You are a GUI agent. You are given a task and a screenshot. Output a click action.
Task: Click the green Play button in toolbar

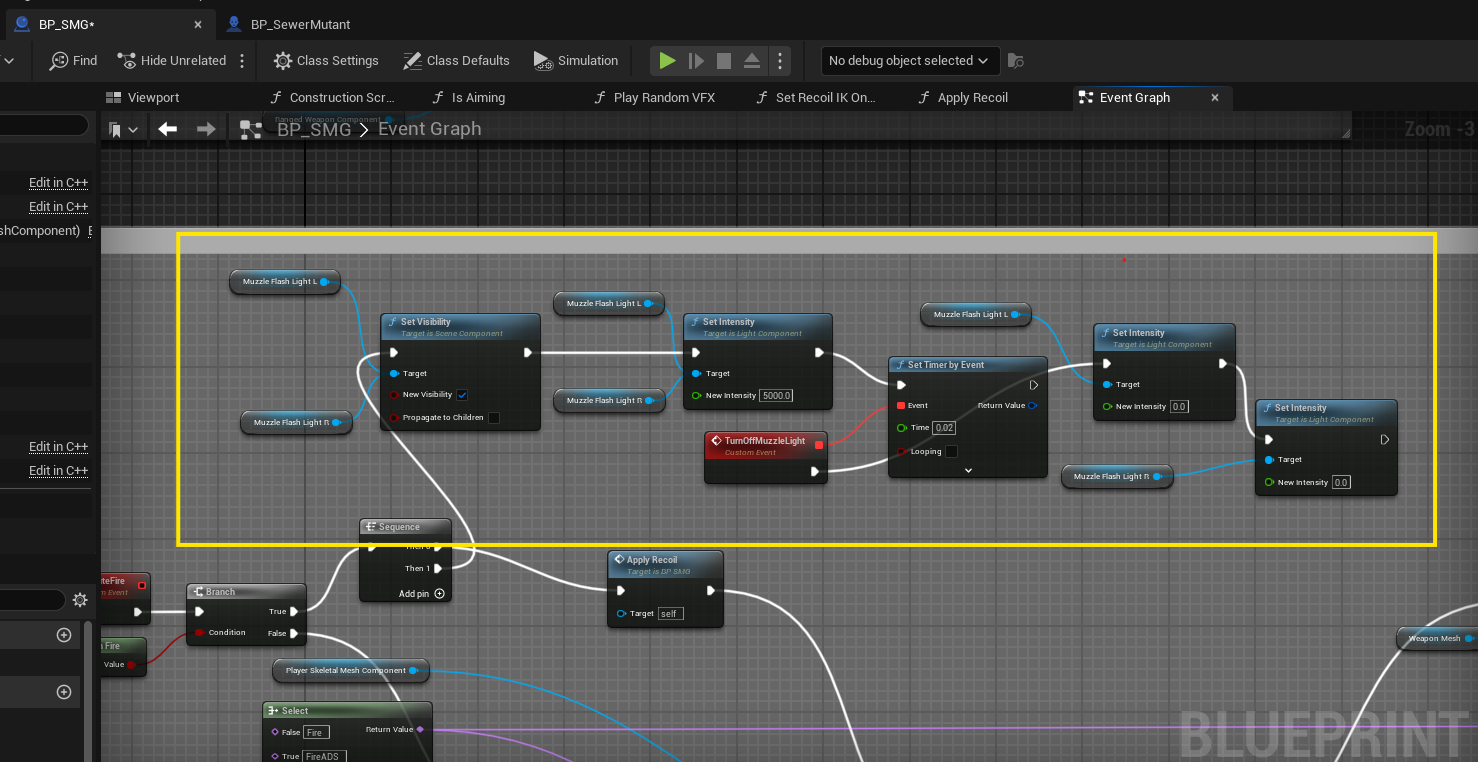click(x=667, y=61)
